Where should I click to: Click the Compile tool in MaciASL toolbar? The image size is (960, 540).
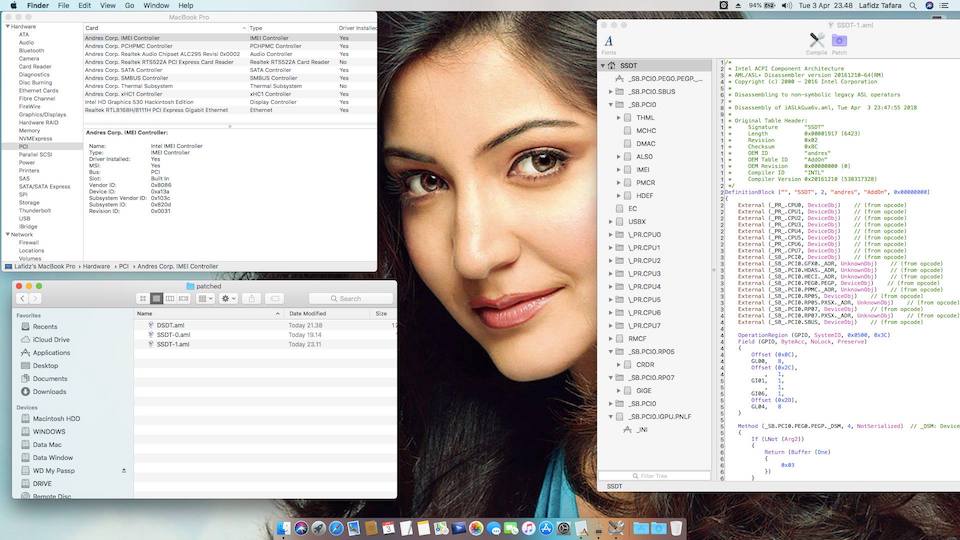816,41
